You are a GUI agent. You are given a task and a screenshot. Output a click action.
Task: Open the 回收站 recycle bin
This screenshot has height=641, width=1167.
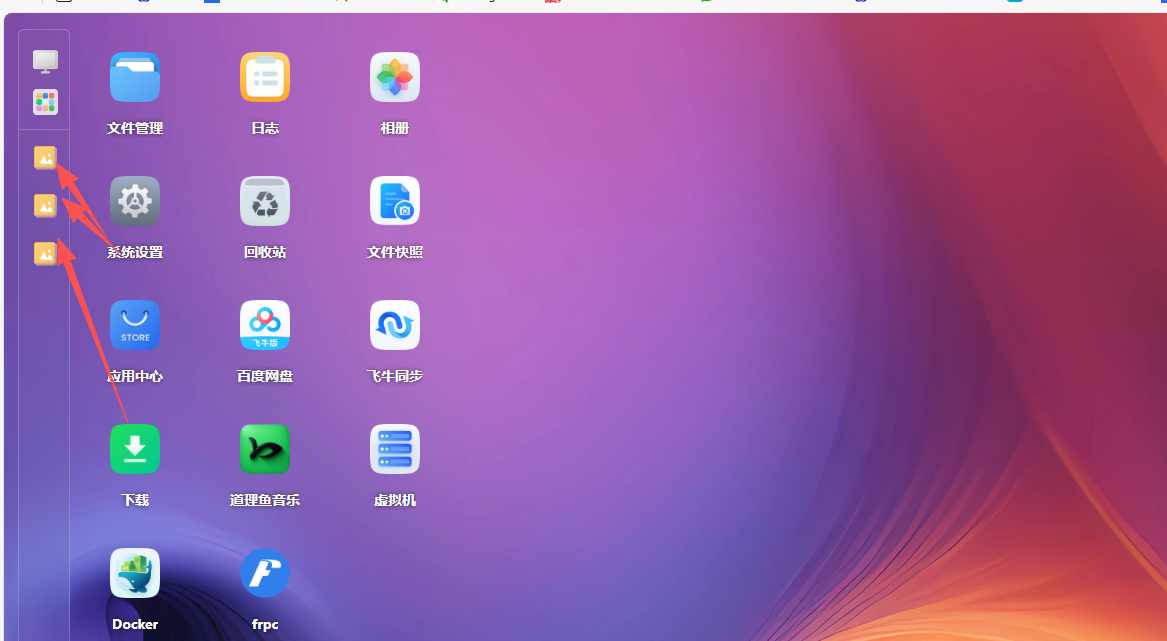(264, 201)
